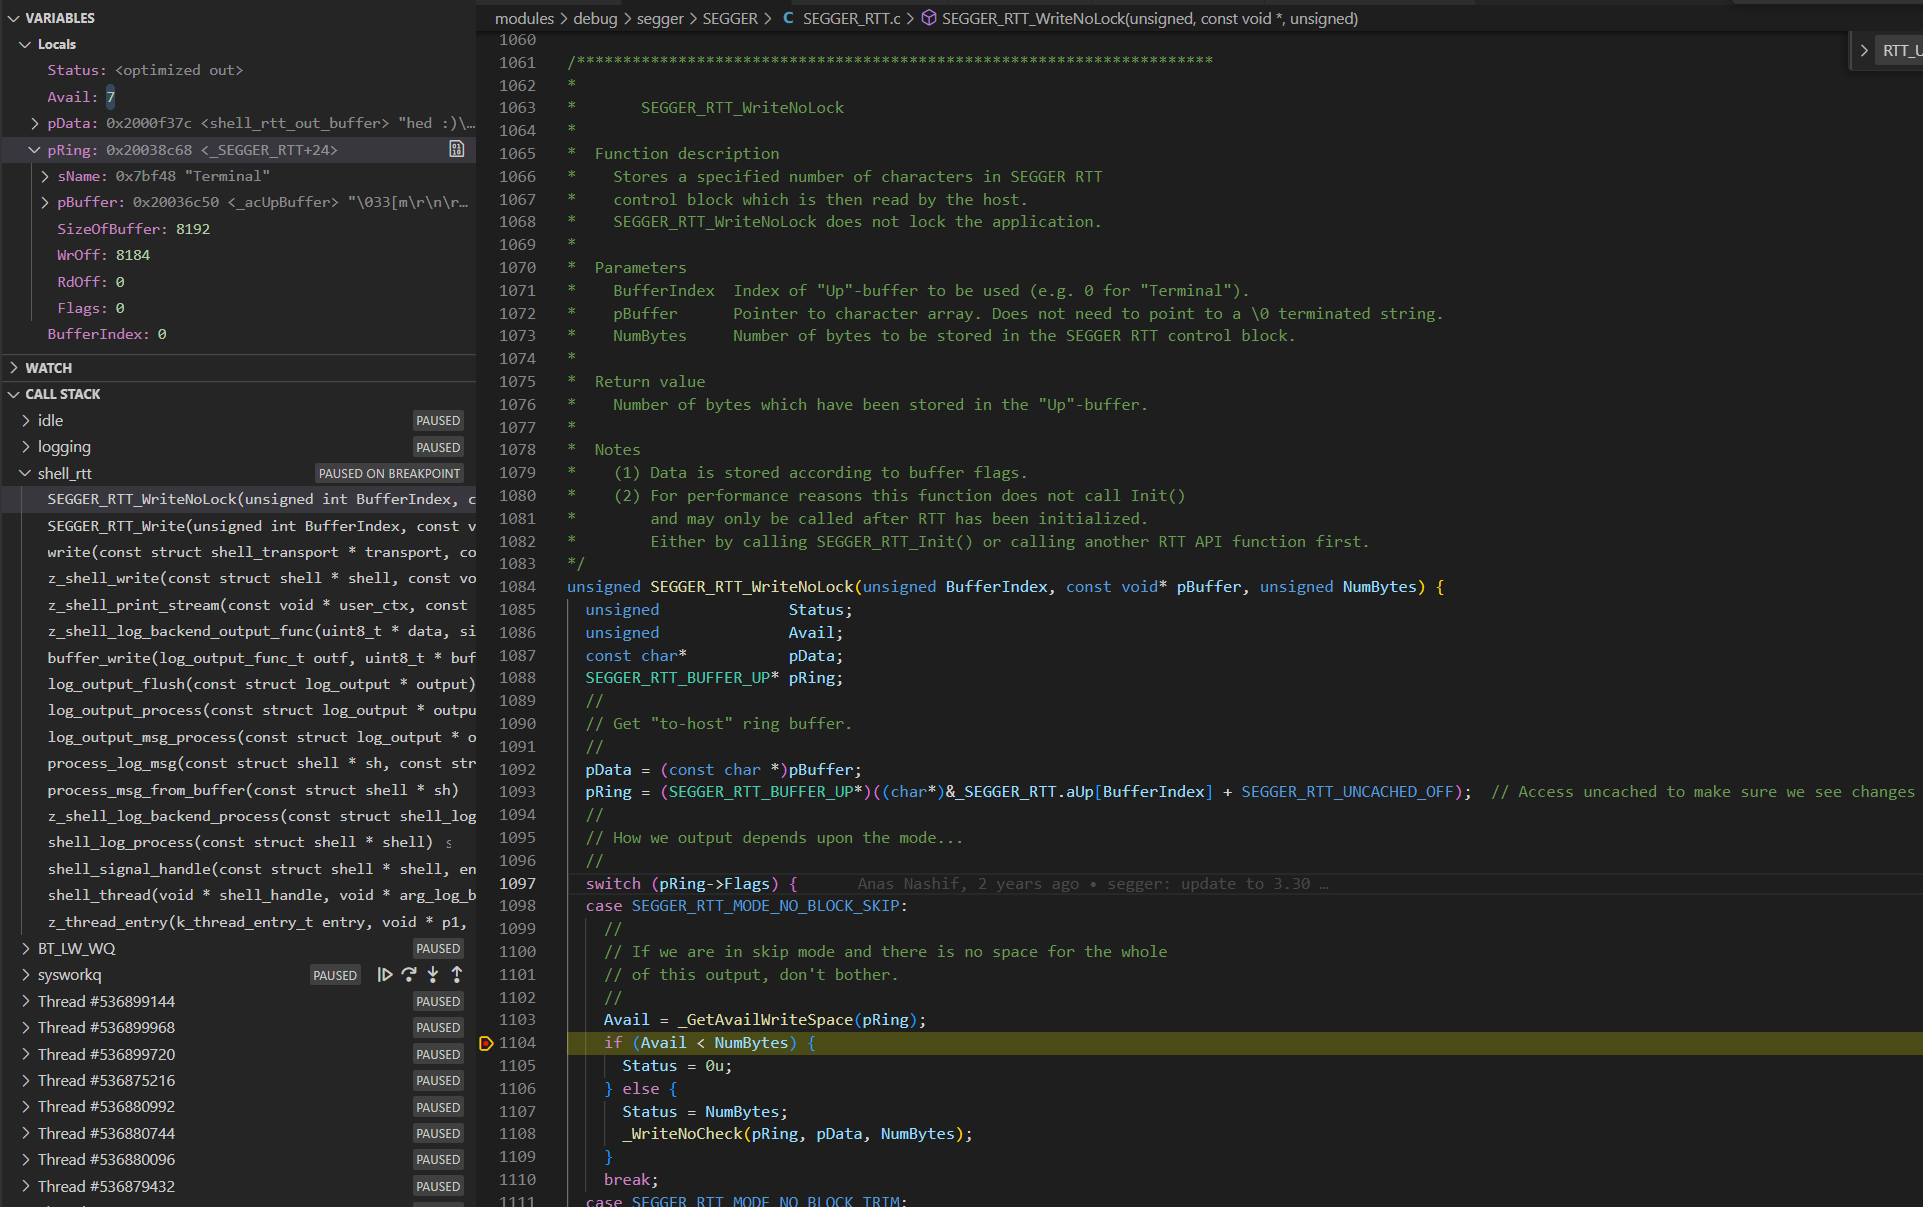Expand the WATCH section
The height and width of the screenshot is (1207, 1923).
point(13,368)
